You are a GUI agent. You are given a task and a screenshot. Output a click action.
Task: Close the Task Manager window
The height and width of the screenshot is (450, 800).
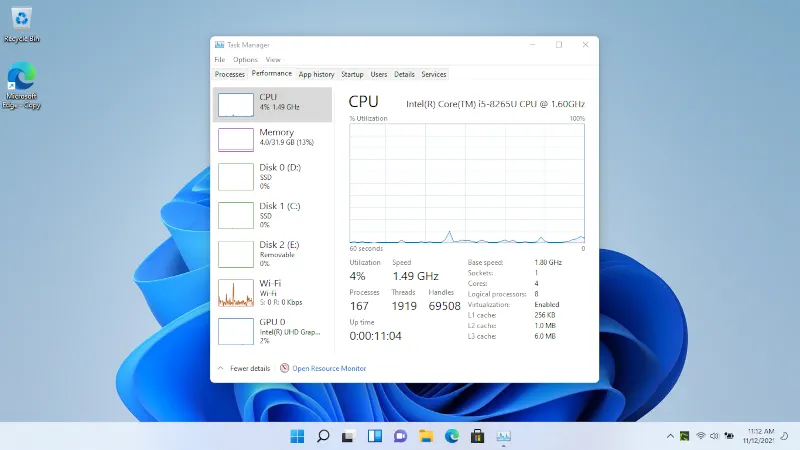tap(585, 45)
